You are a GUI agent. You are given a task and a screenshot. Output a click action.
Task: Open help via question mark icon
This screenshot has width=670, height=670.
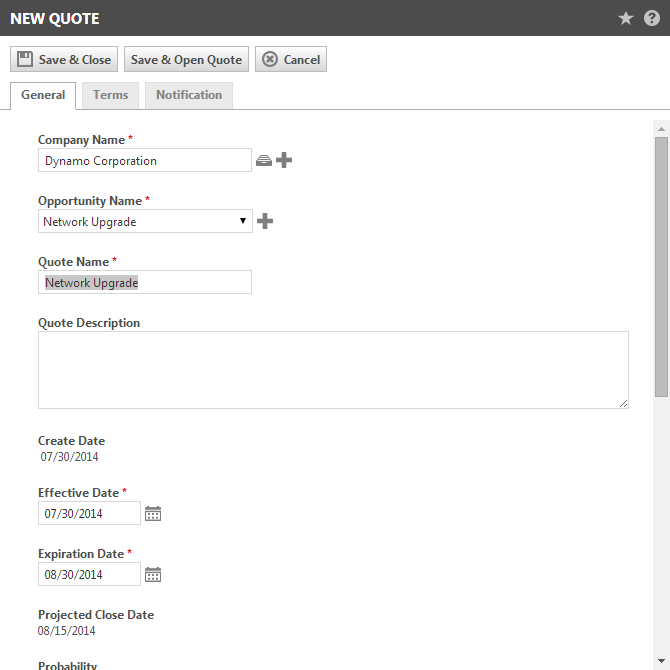[652, 18]
